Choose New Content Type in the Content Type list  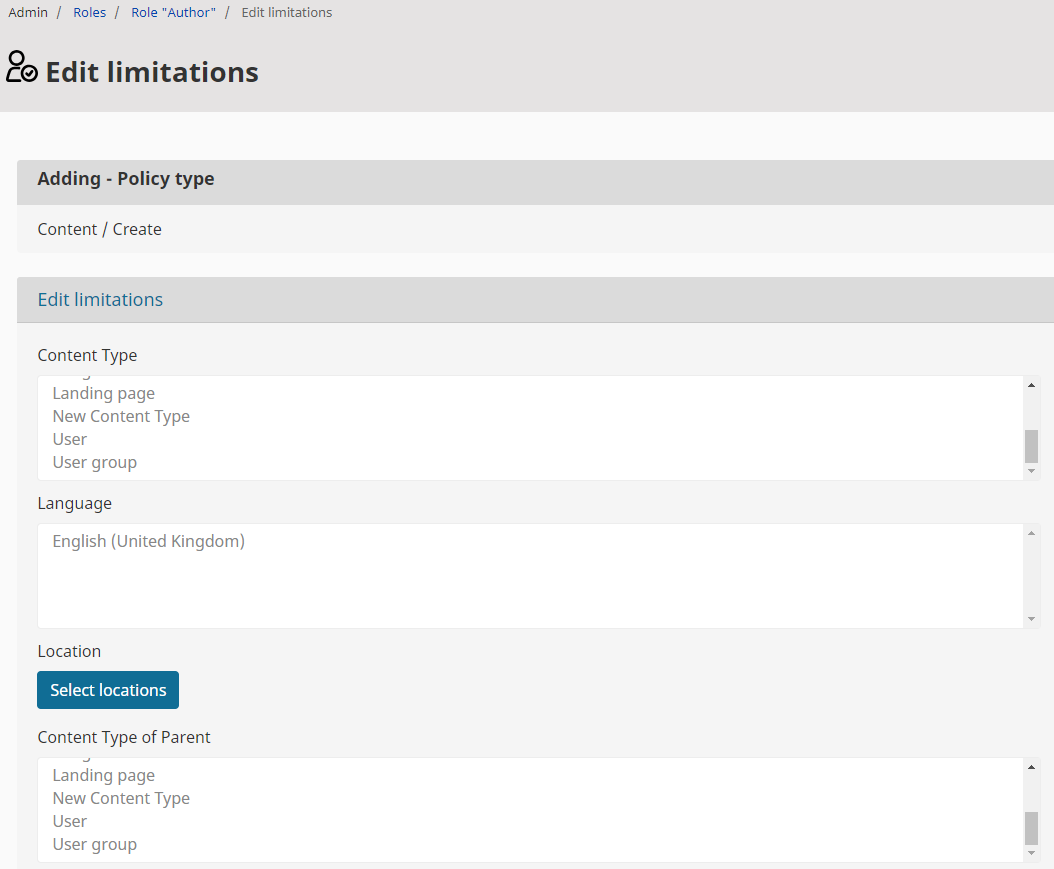point(121,417)
